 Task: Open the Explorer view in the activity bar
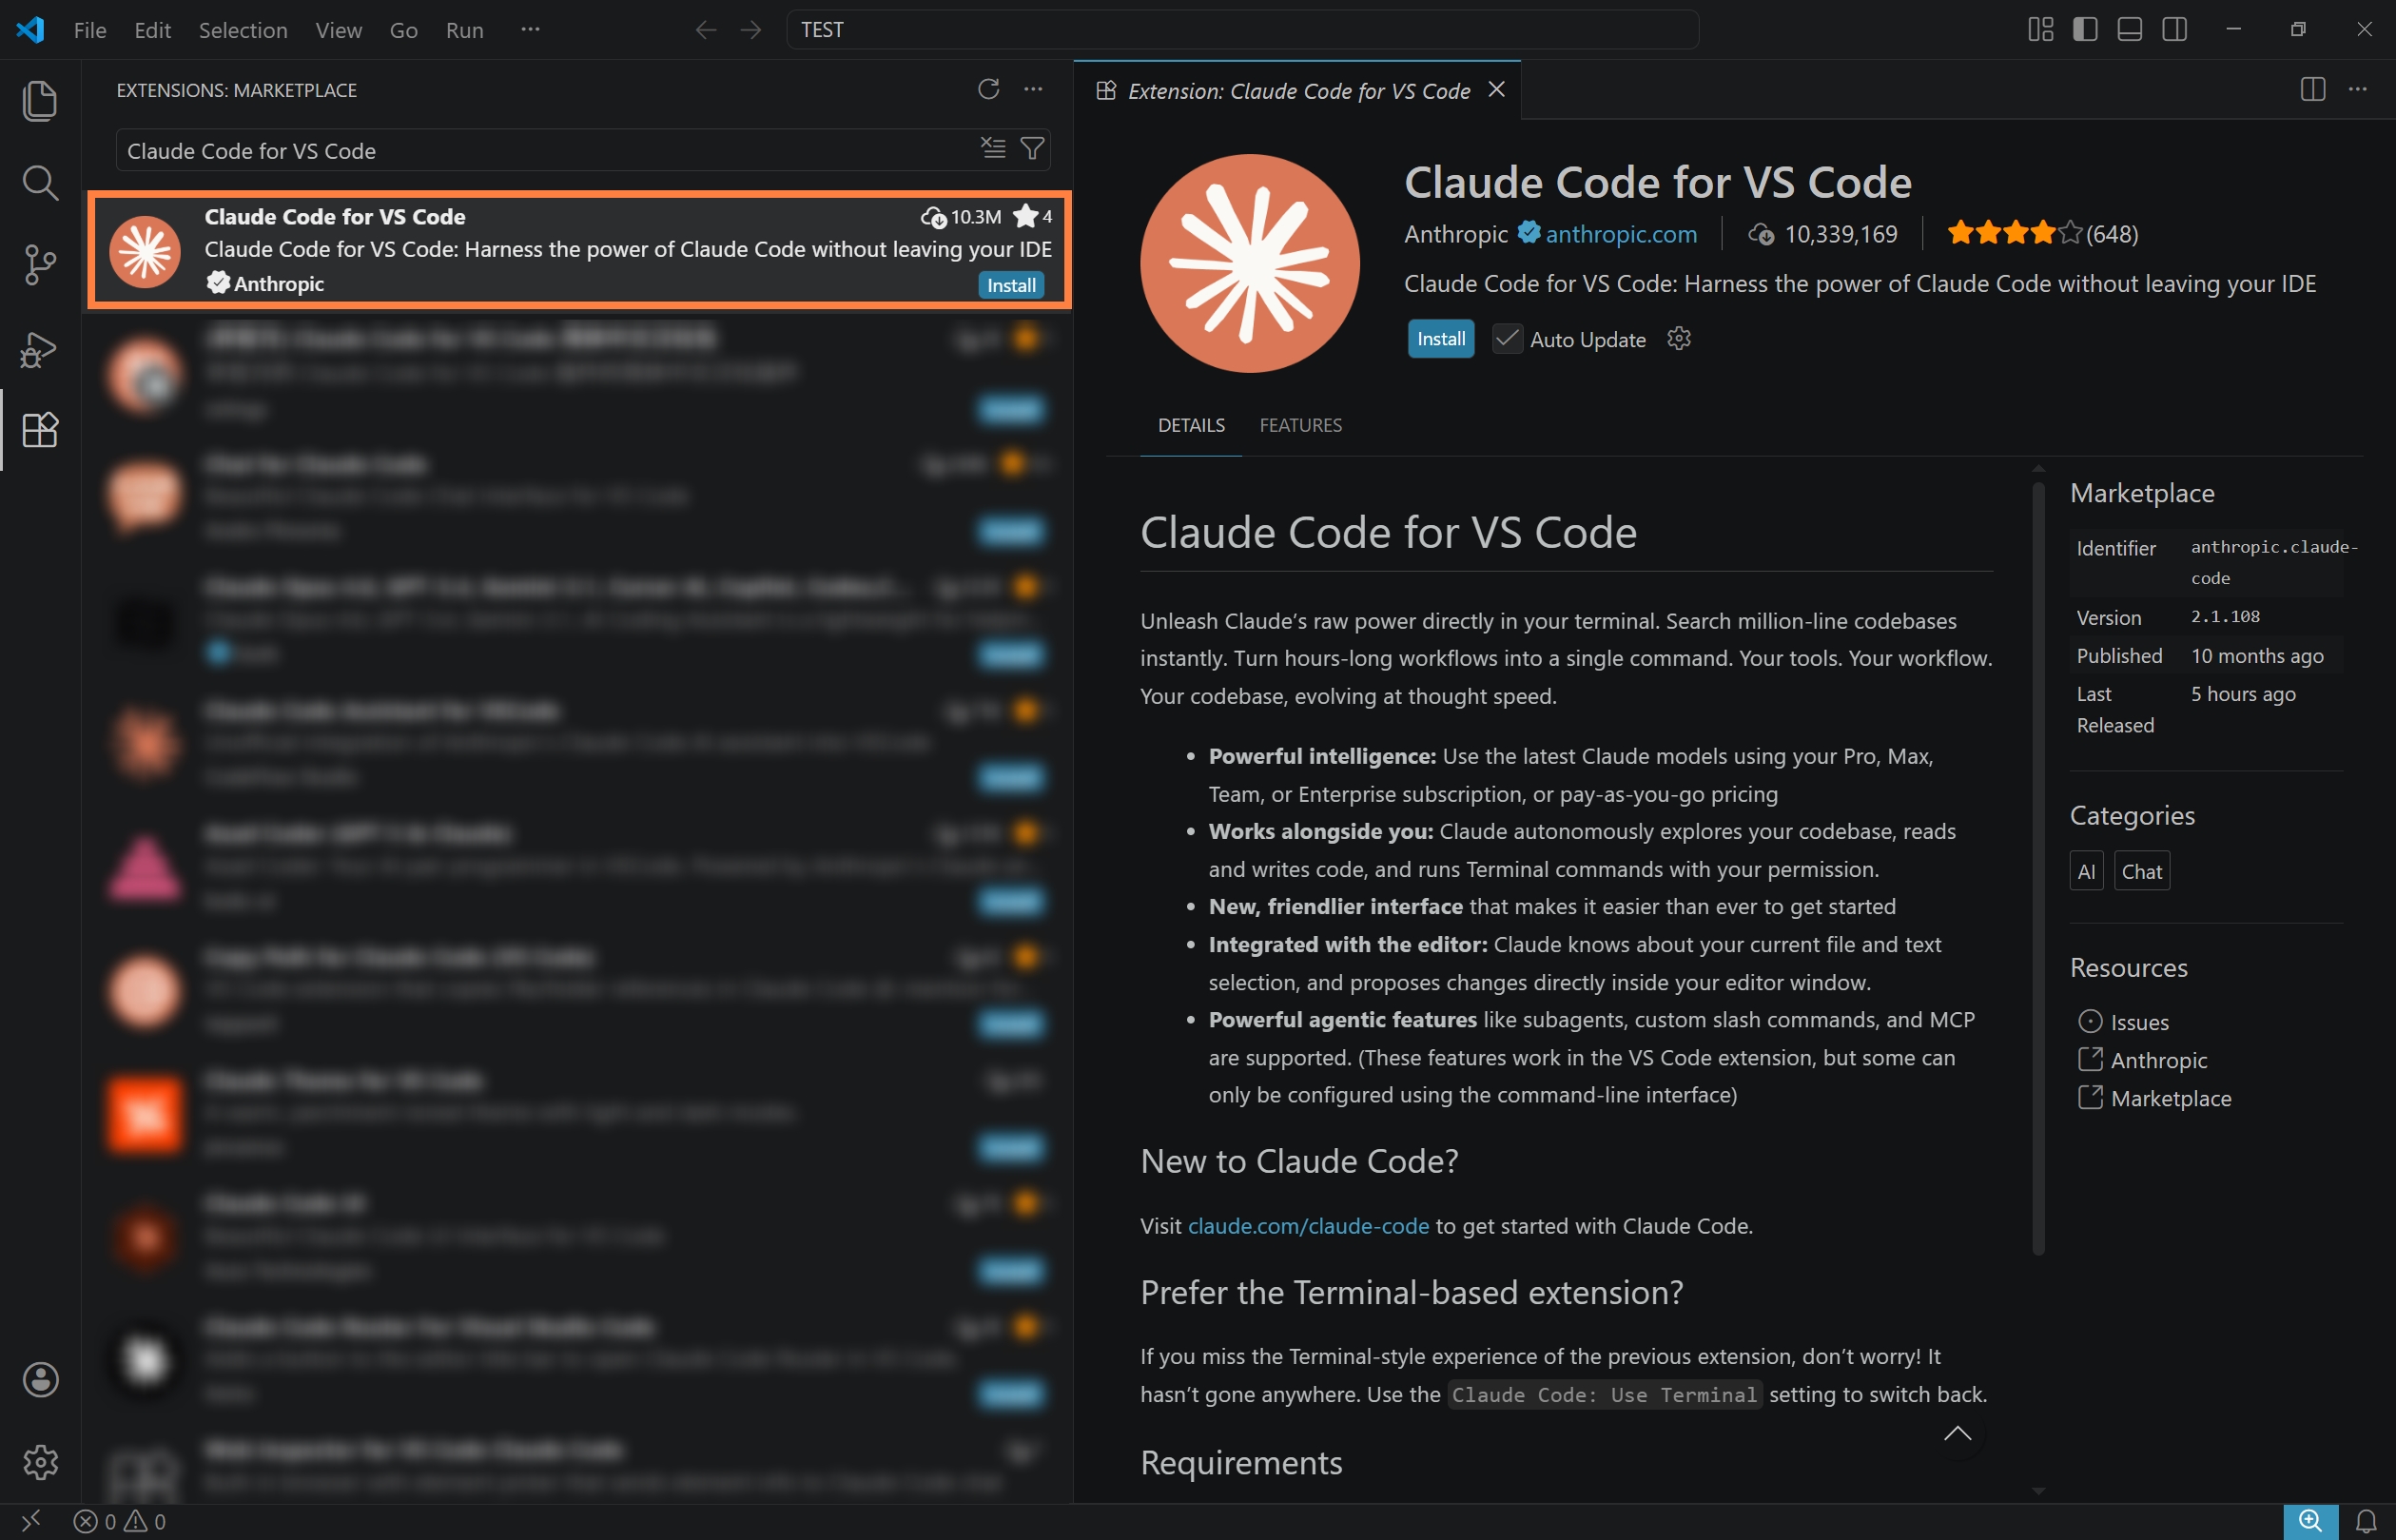pos(40,101)
